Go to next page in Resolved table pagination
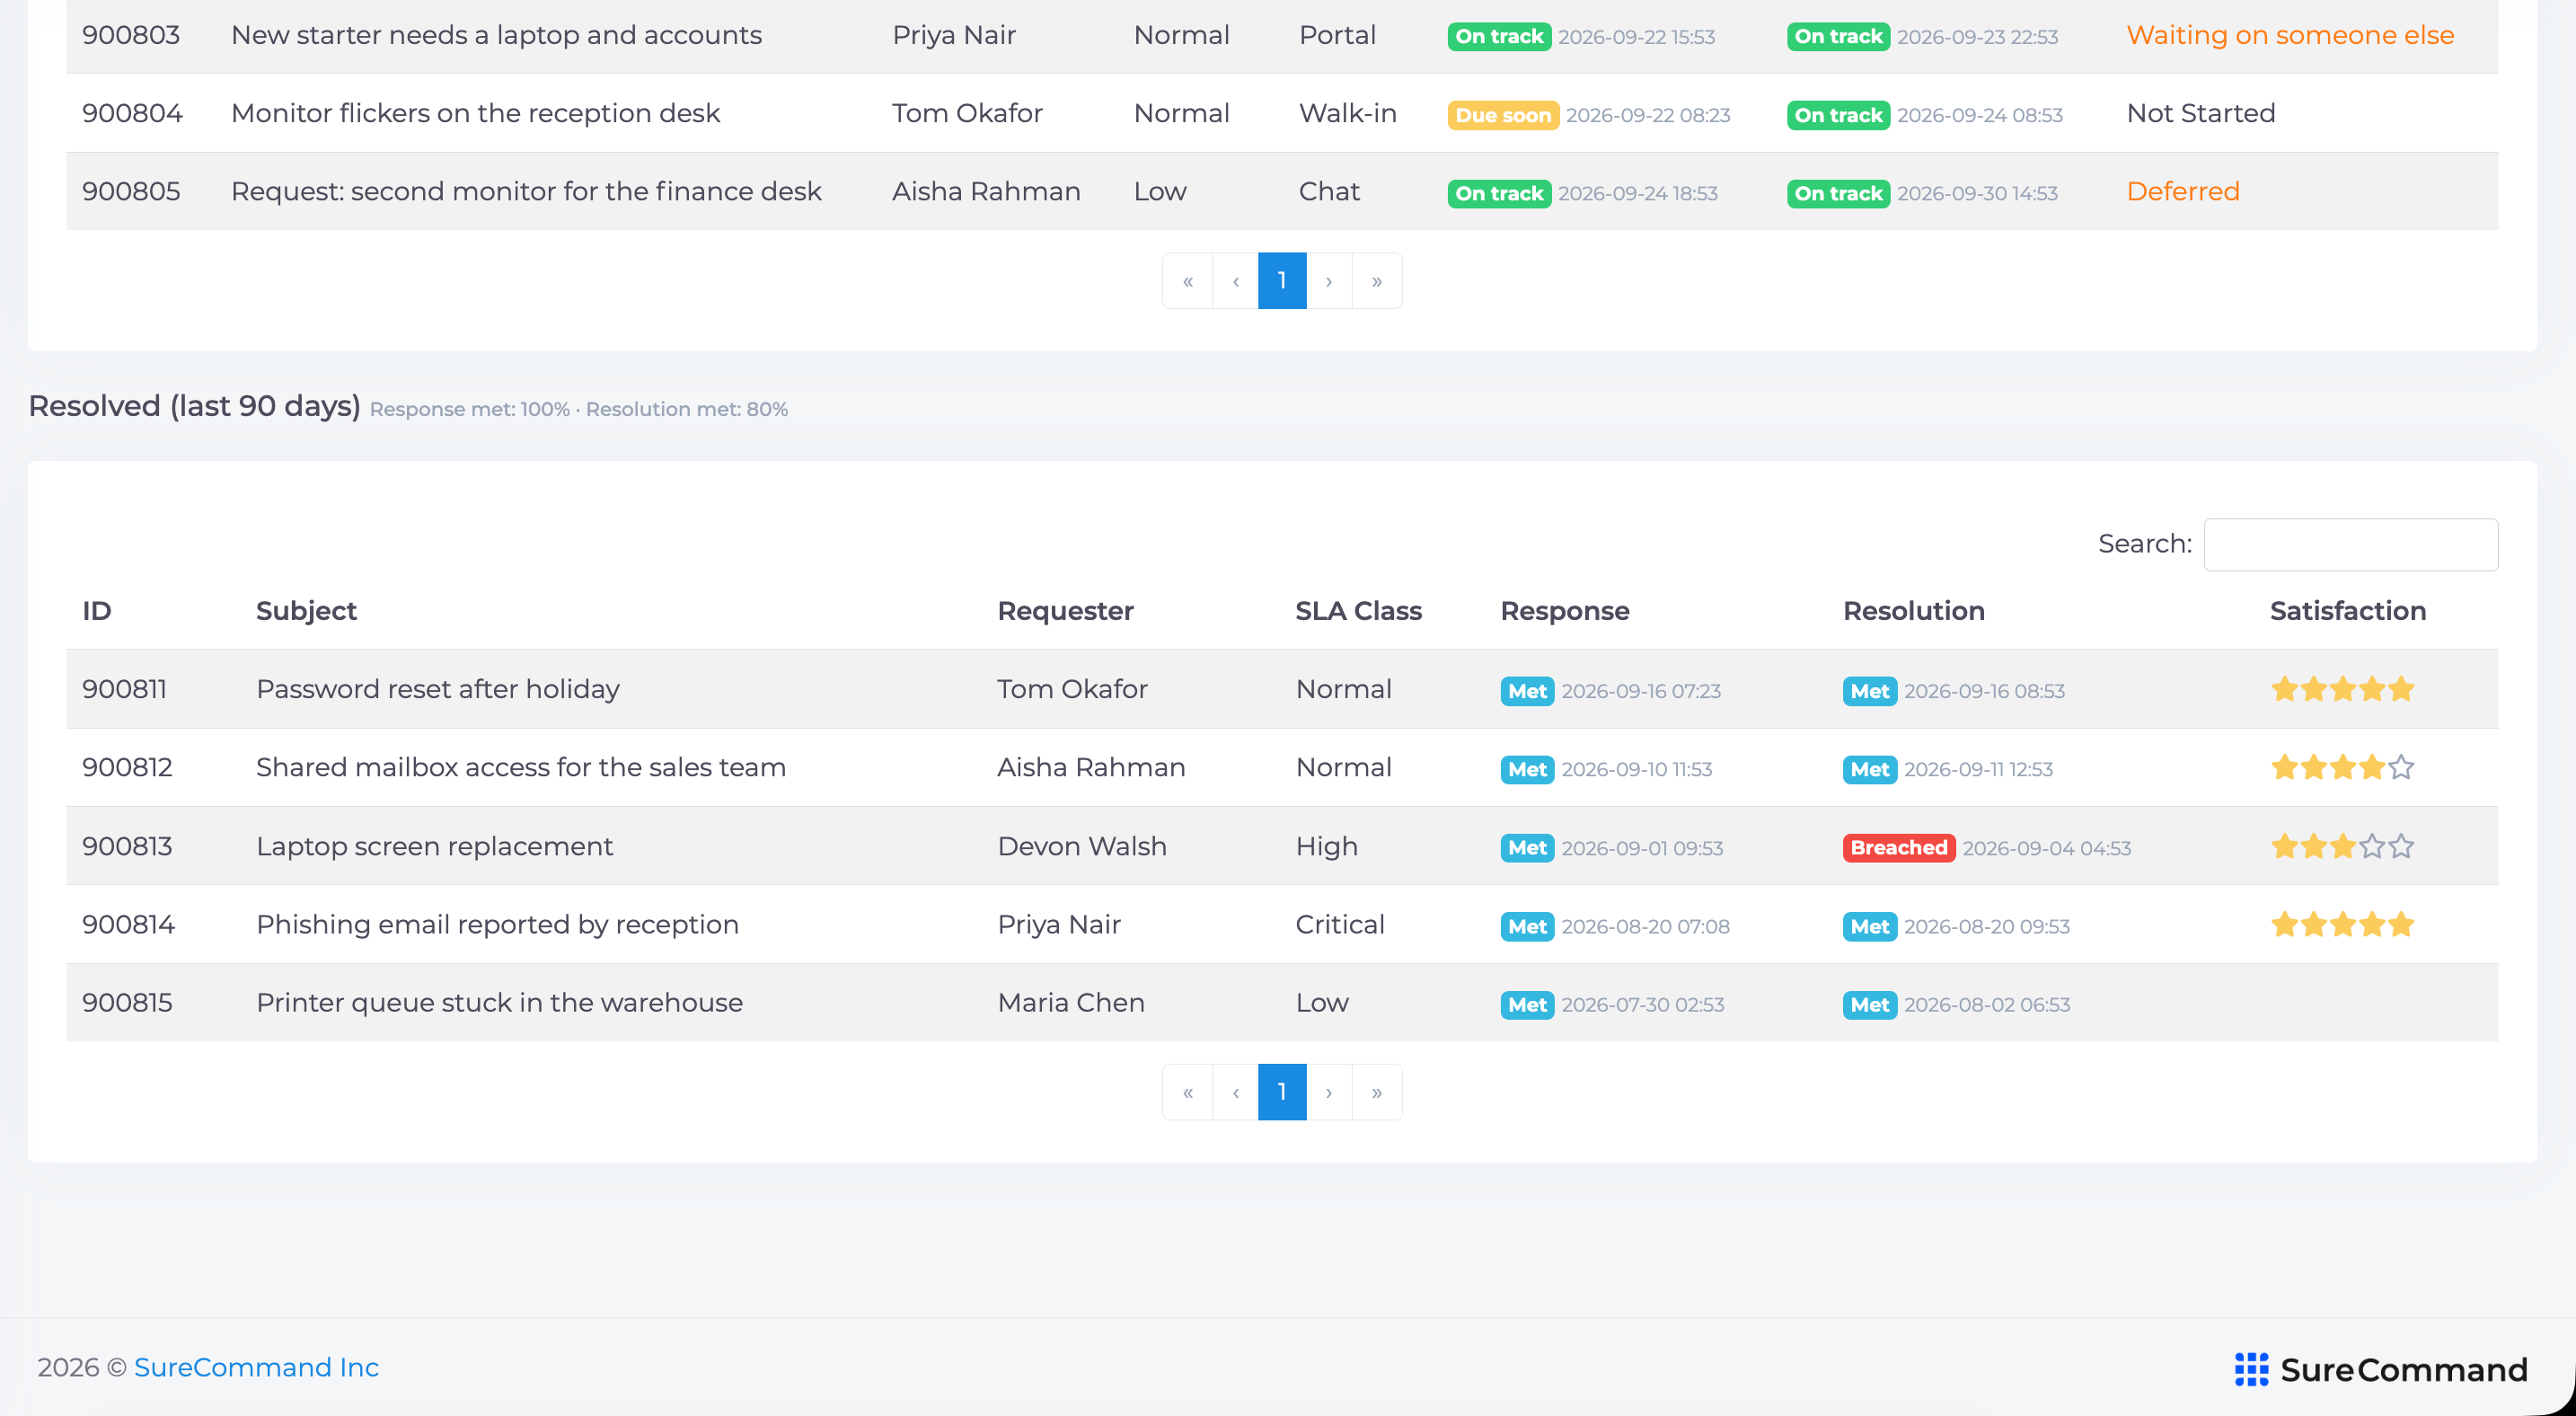This screenshot has height=1416, width=2576. pyautogui.click(x=1329, y=1092)
